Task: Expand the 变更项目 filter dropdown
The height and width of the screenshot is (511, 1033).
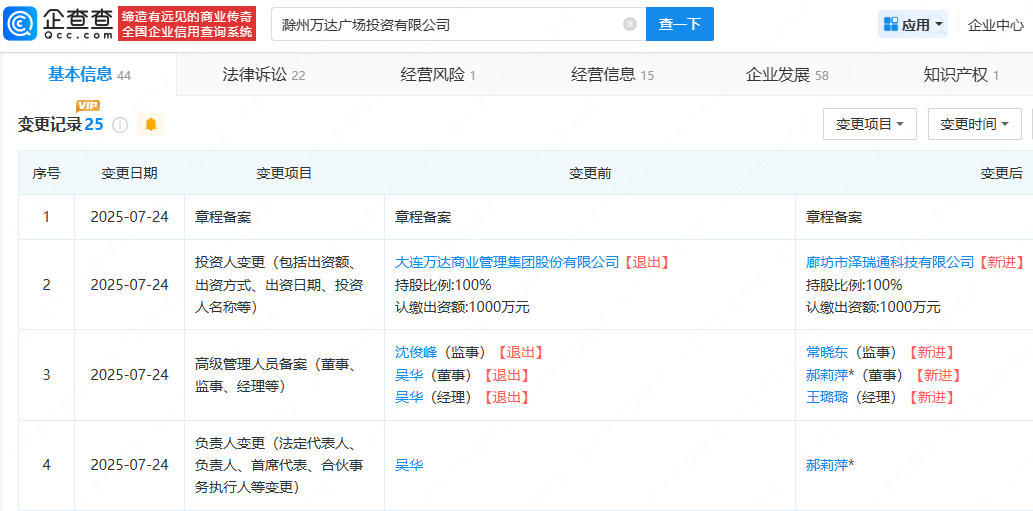Action: click(870, 124)
